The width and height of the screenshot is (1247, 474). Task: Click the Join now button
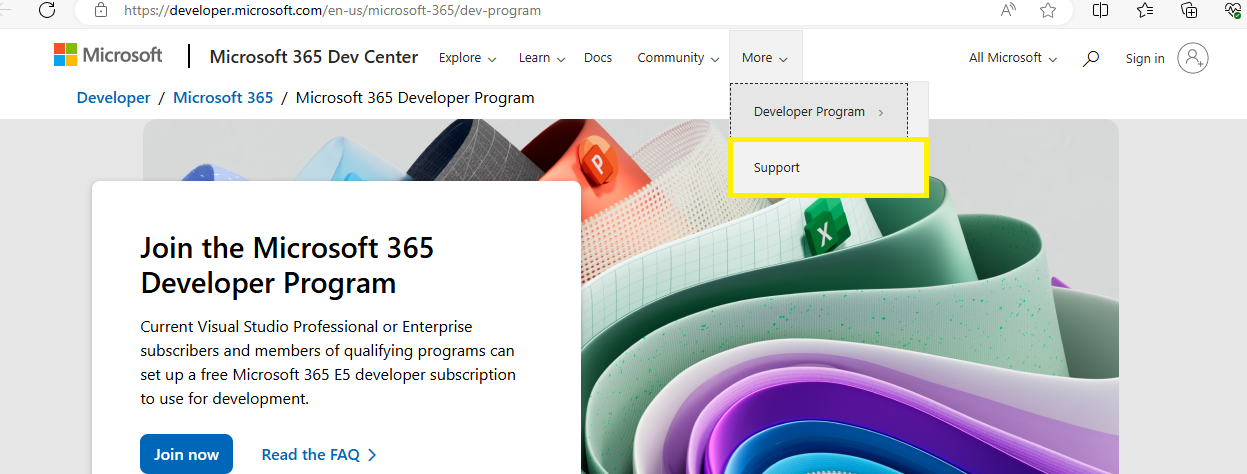click(x=186, y=454)
